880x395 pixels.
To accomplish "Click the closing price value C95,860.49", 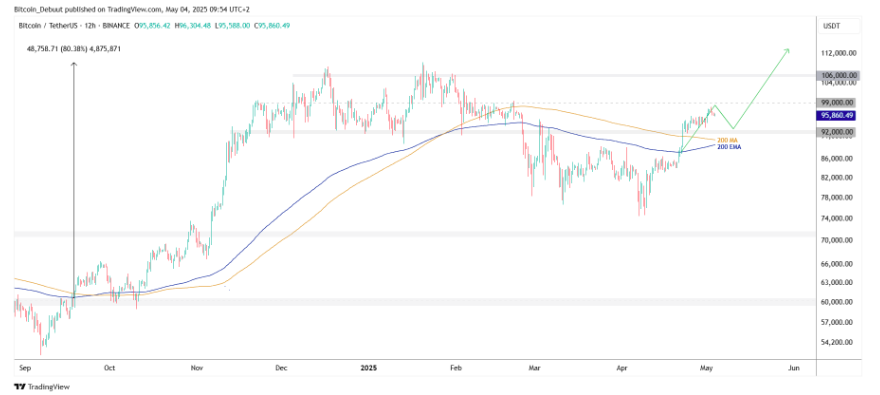I will point(272,26).
